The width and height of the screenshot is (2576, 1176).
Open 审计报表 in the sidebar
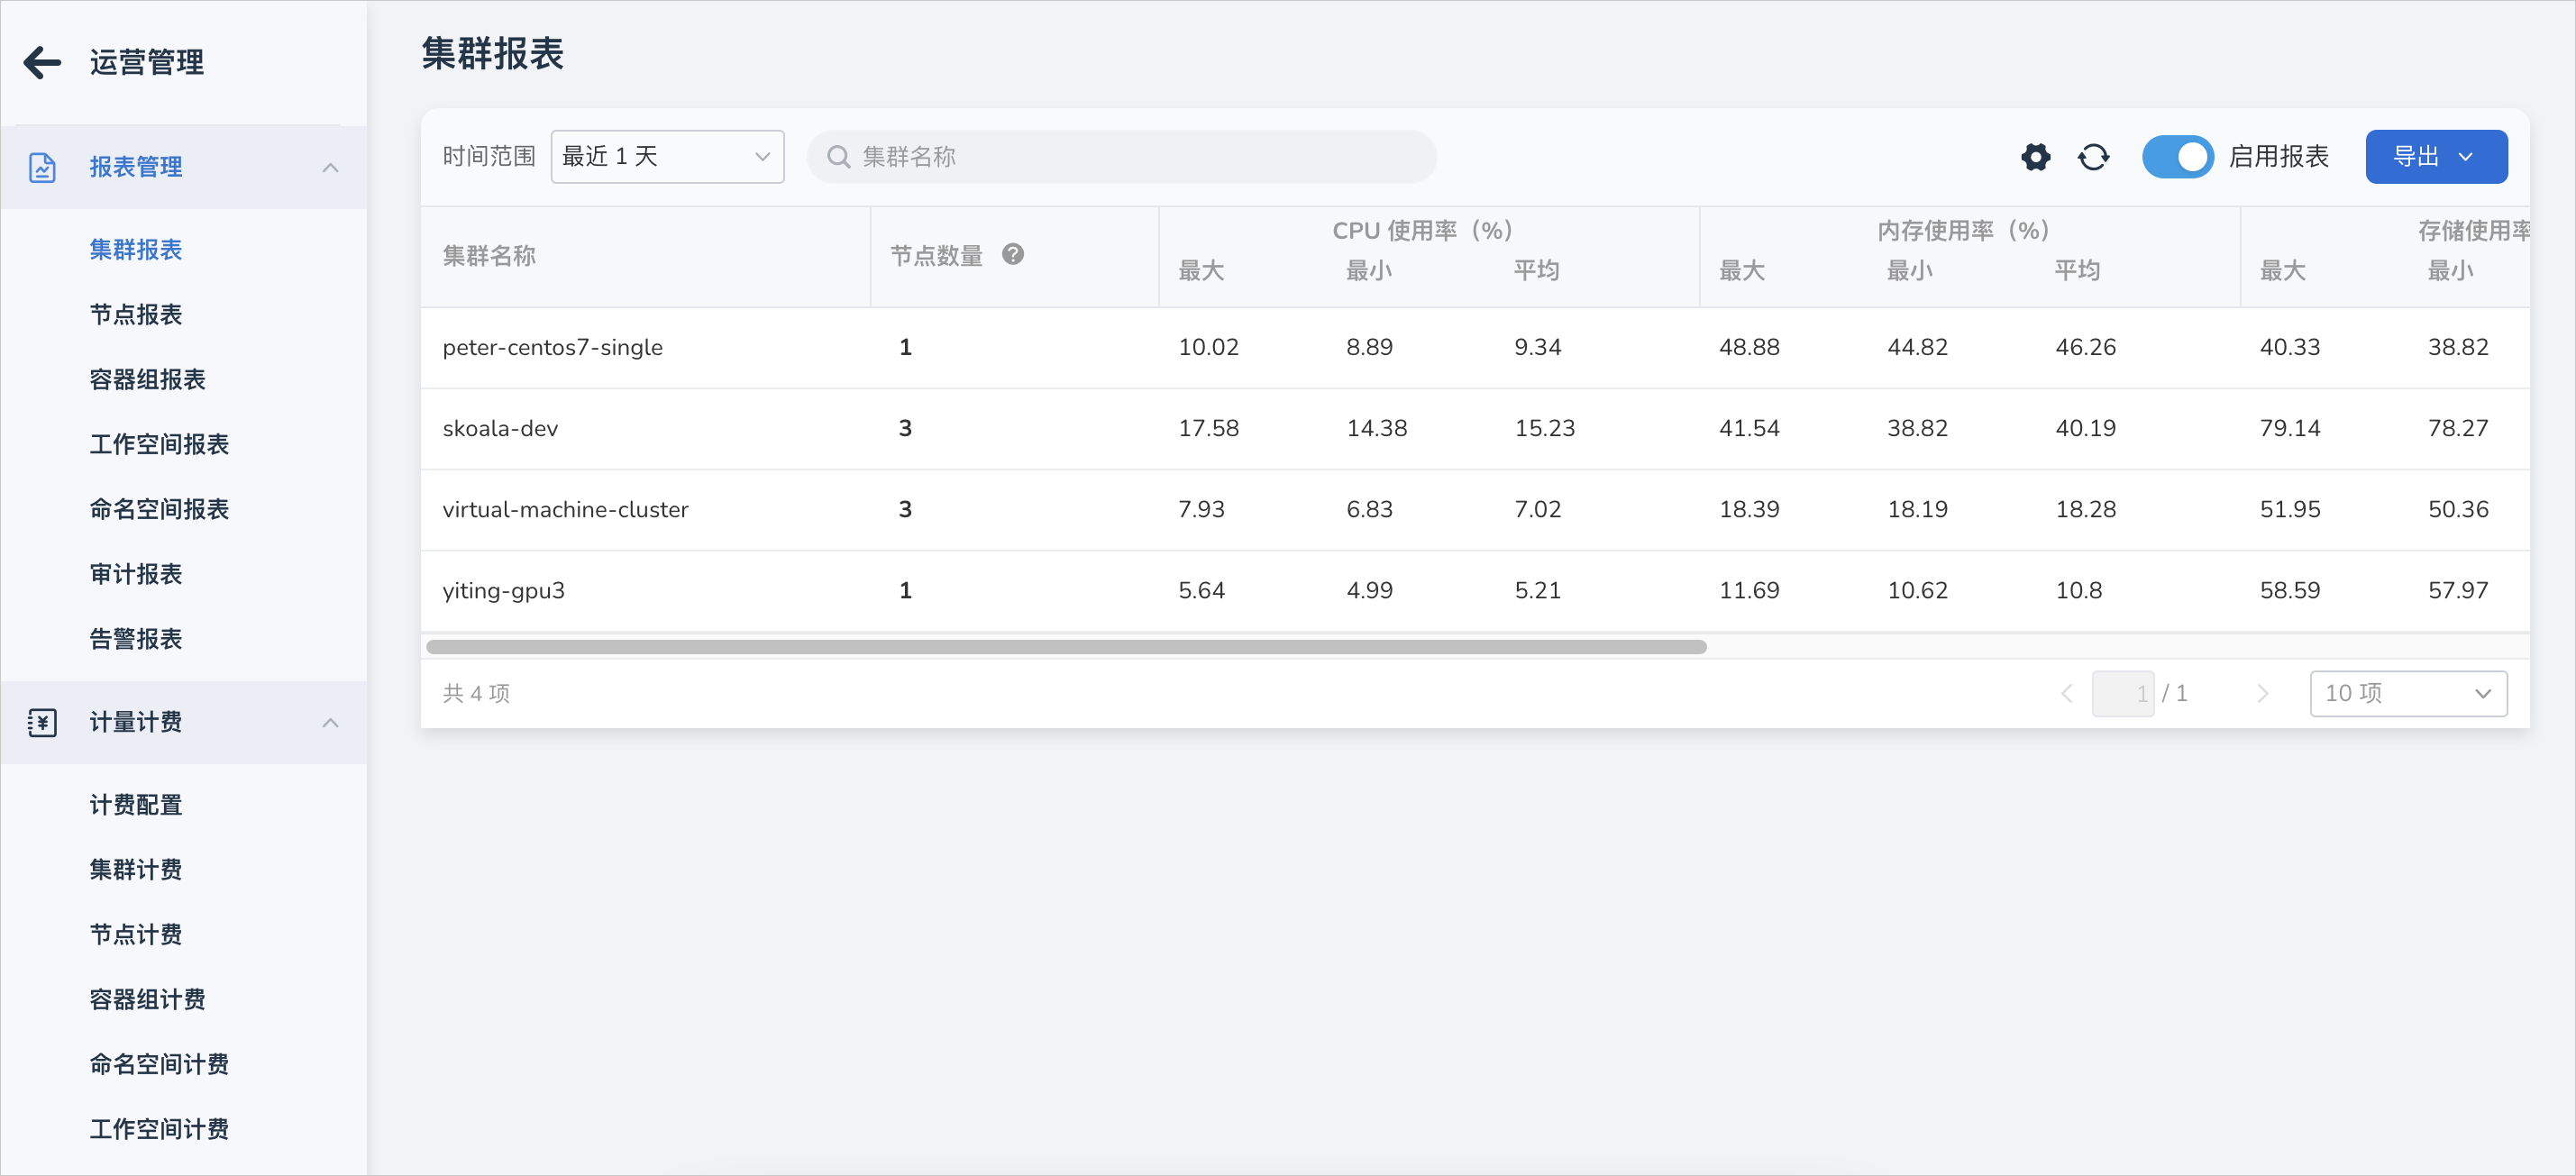coord(136,574)
